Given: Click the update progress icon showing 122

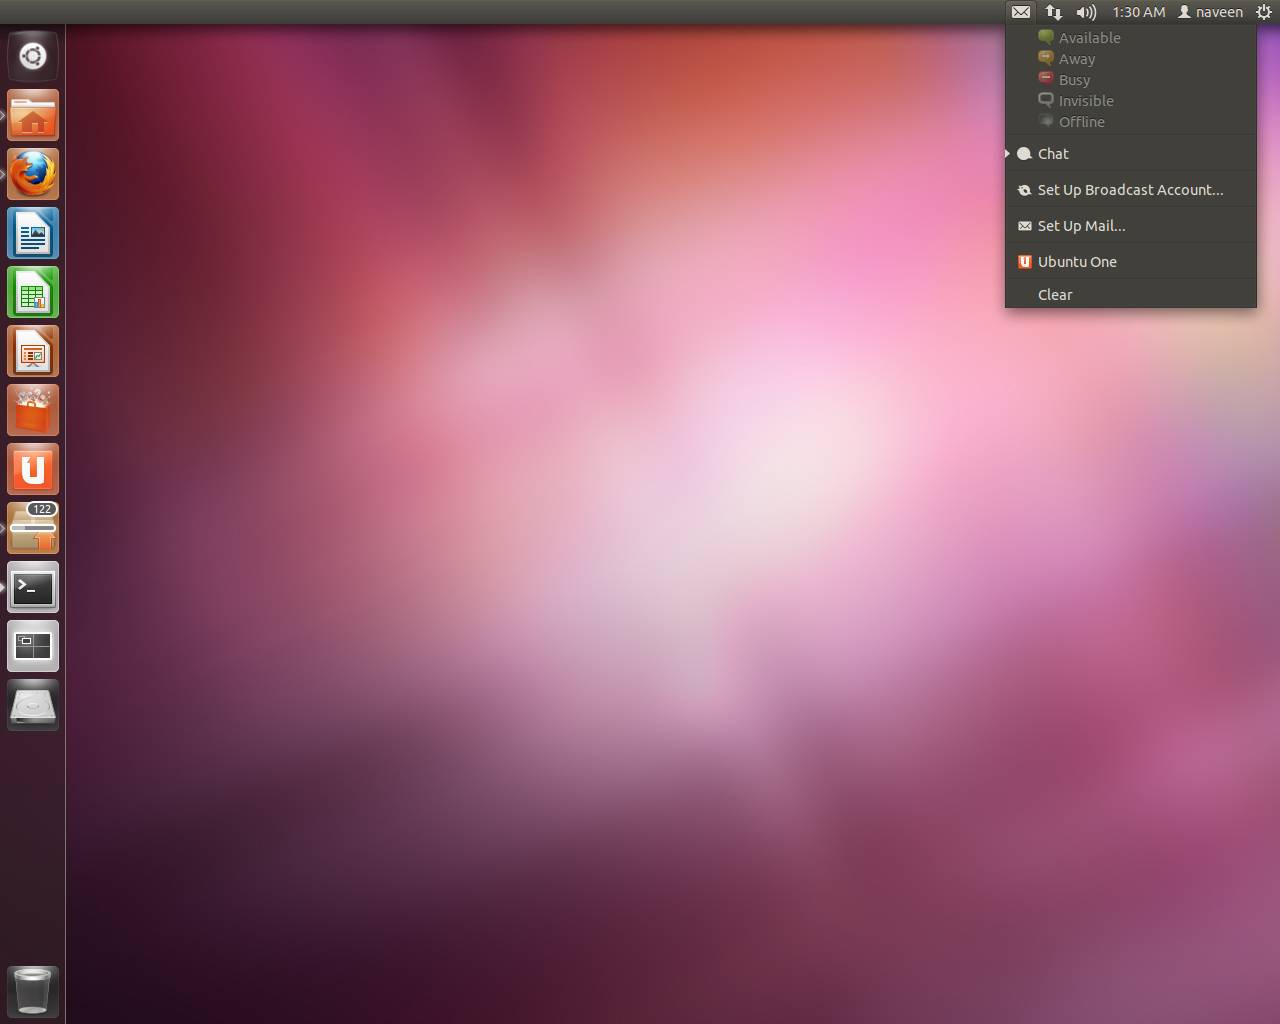Looking at the screenshot, I should (32, 528).
